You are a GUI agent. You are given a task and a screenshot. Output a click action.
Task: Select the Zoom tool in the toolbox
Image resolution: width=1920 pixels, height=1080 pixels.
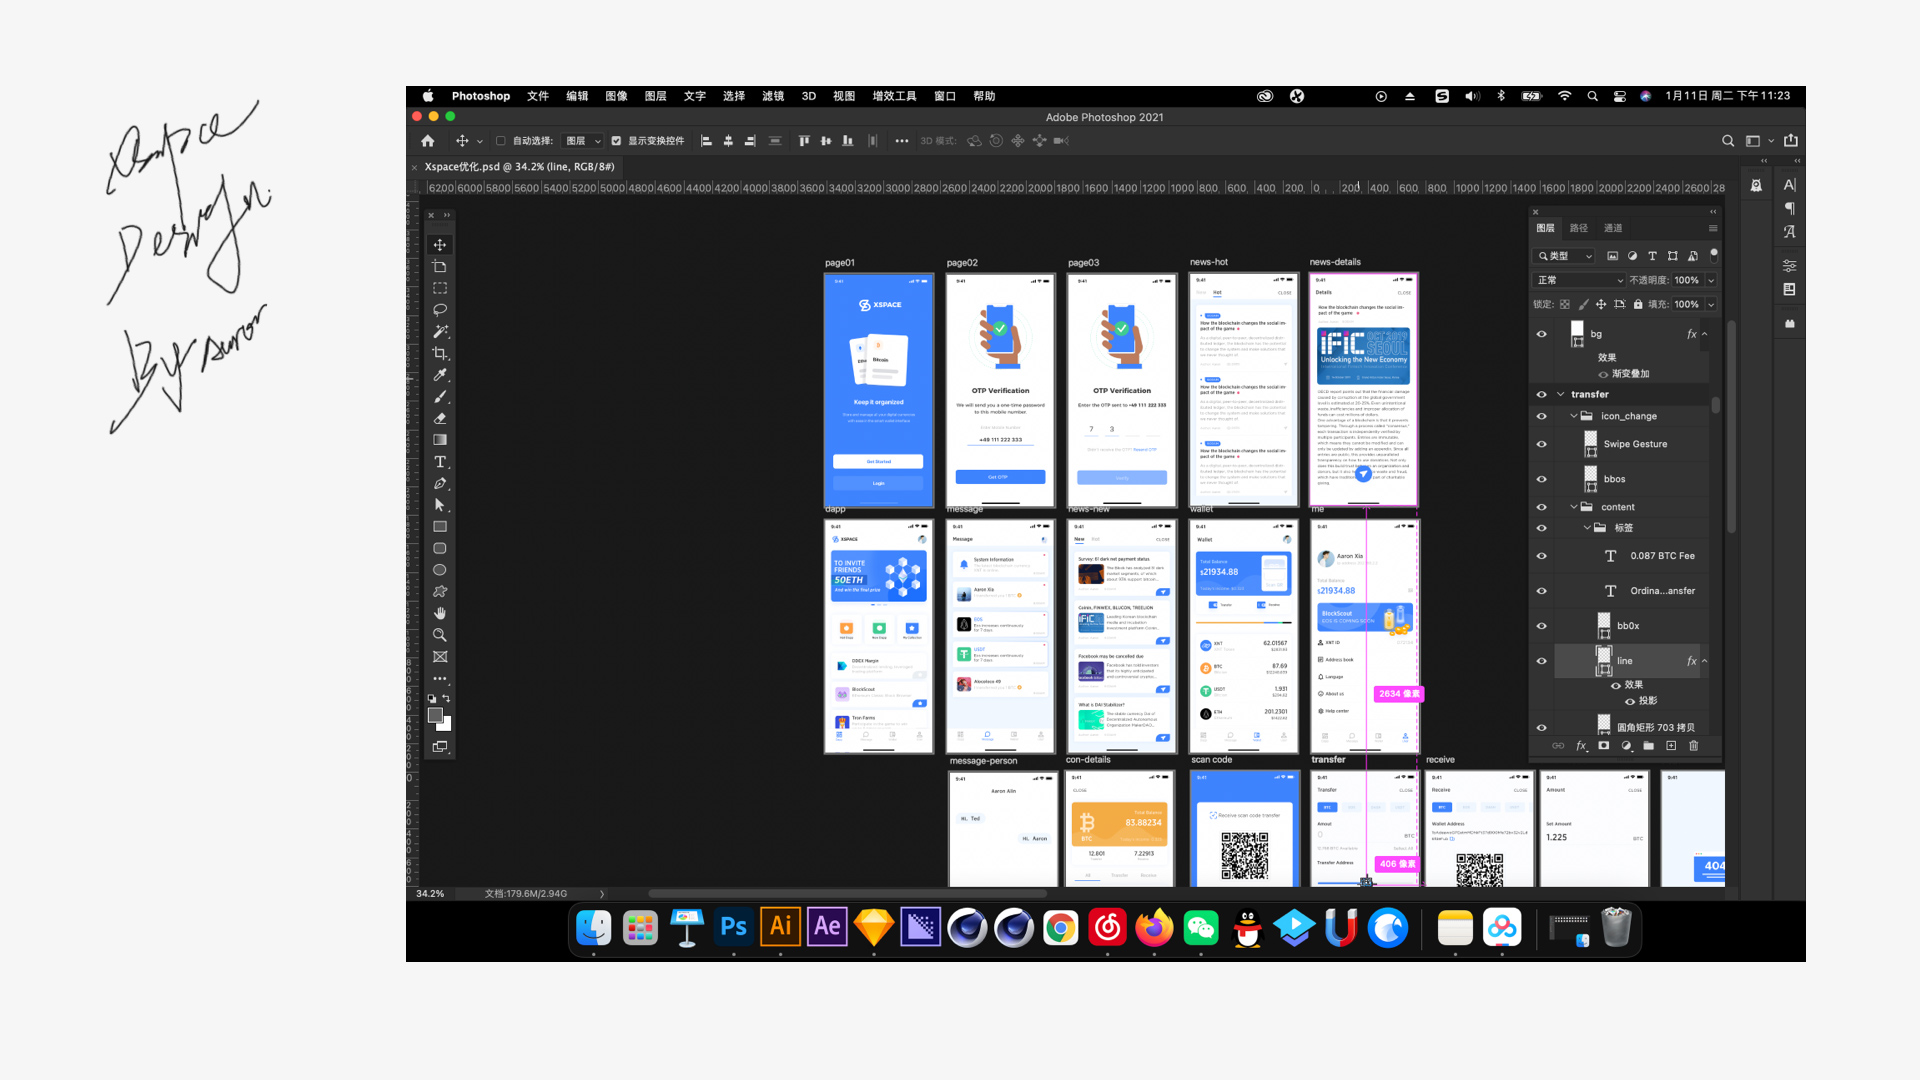[x=439, y=635]
